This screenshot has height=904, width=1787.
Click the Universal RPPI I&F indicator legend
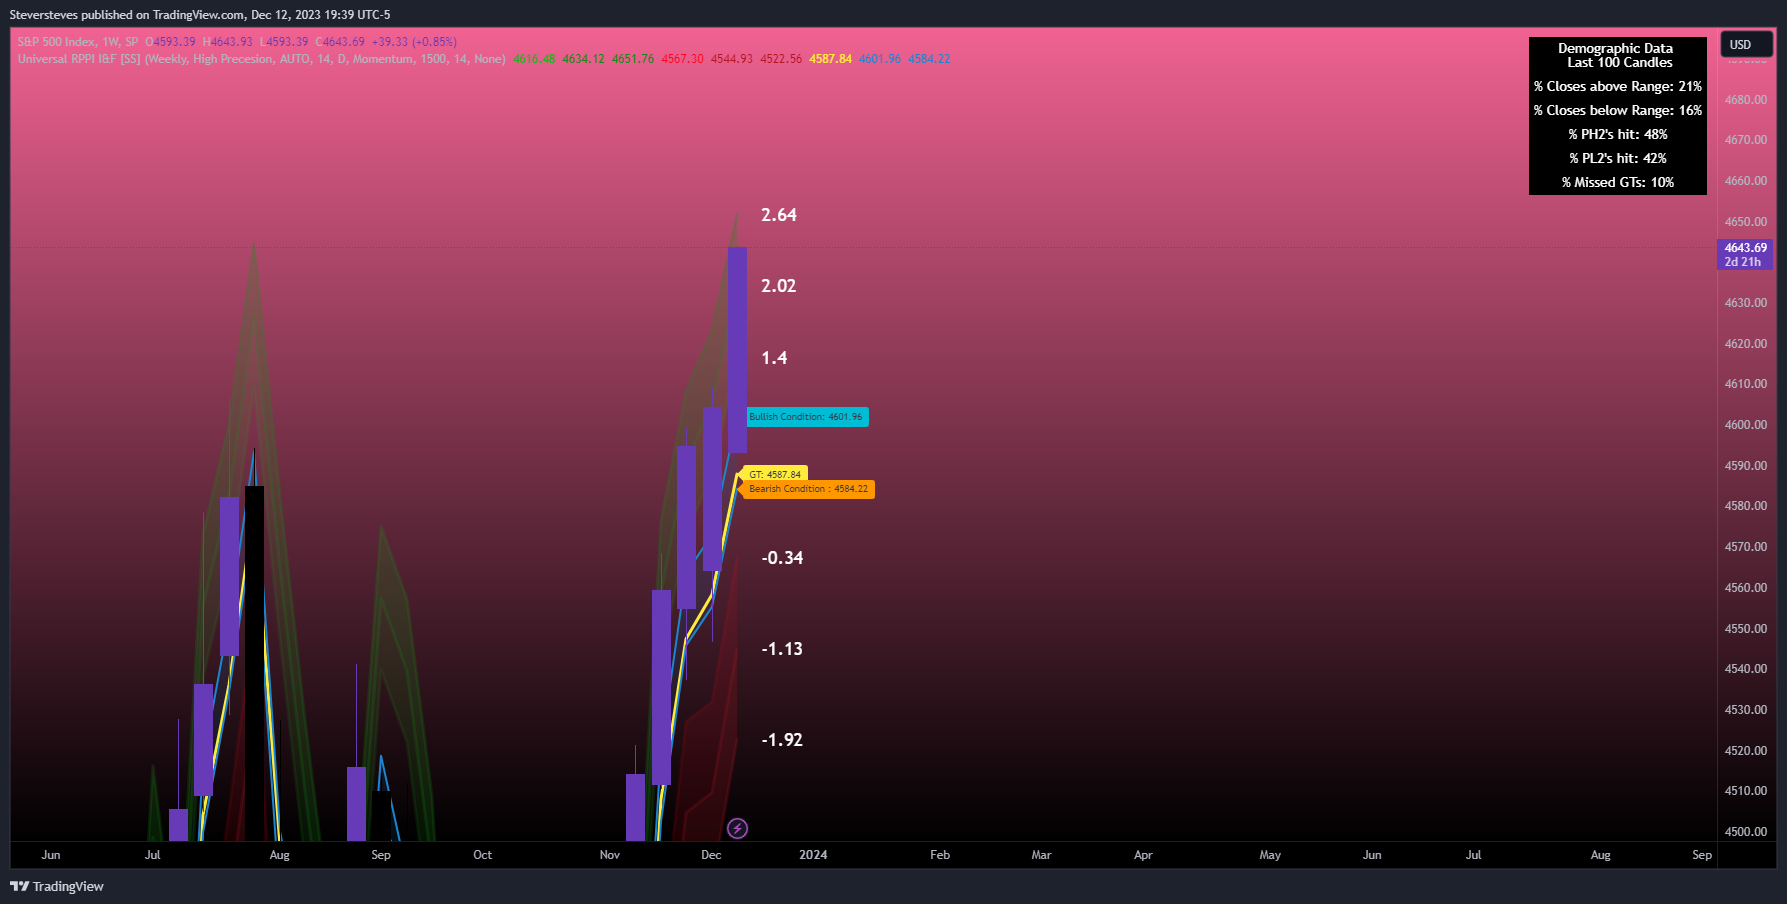pyautogui.click(x=261, y=59)
